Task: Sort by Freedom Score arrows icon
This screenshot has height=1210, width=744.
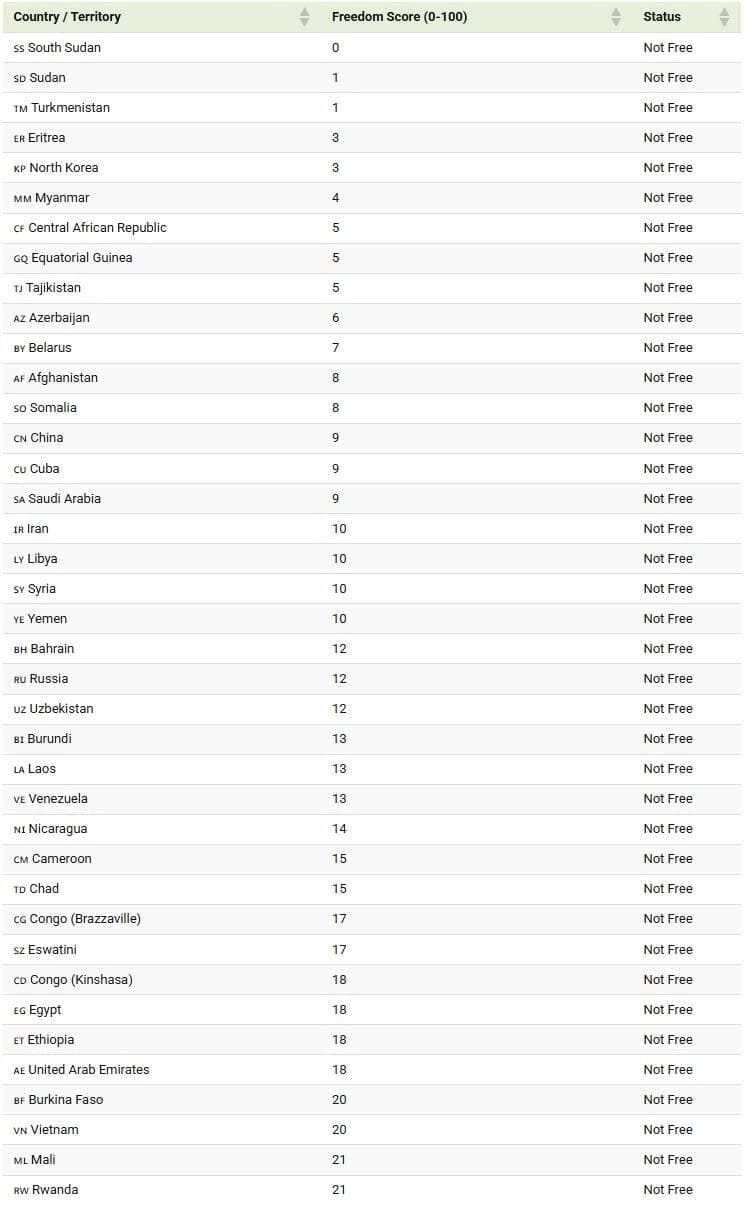Action: tap(616, 17)
